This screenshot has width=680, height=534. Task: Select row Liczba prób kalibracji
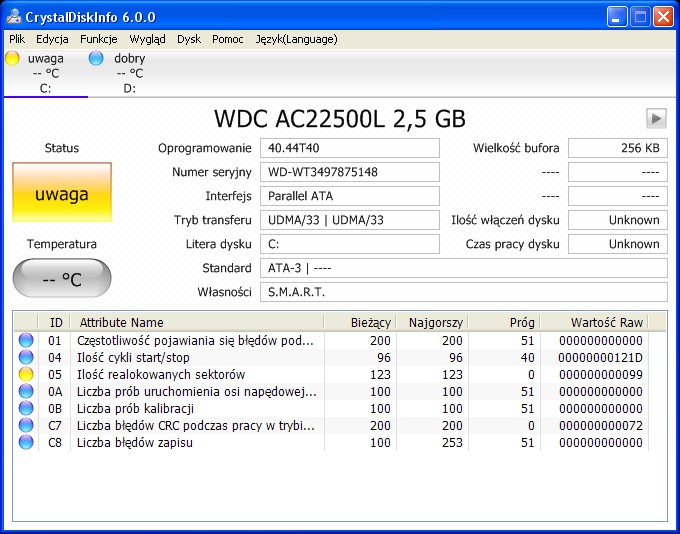click(331, 408)
